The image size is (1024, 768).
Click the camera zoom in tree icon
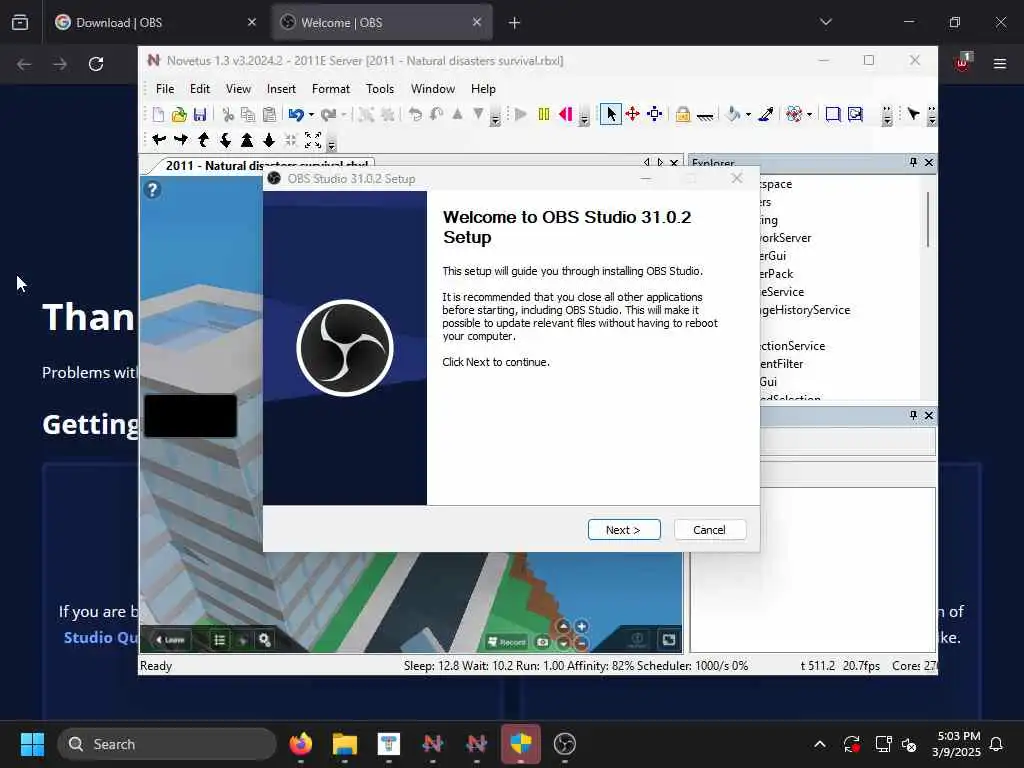[247, 140]
